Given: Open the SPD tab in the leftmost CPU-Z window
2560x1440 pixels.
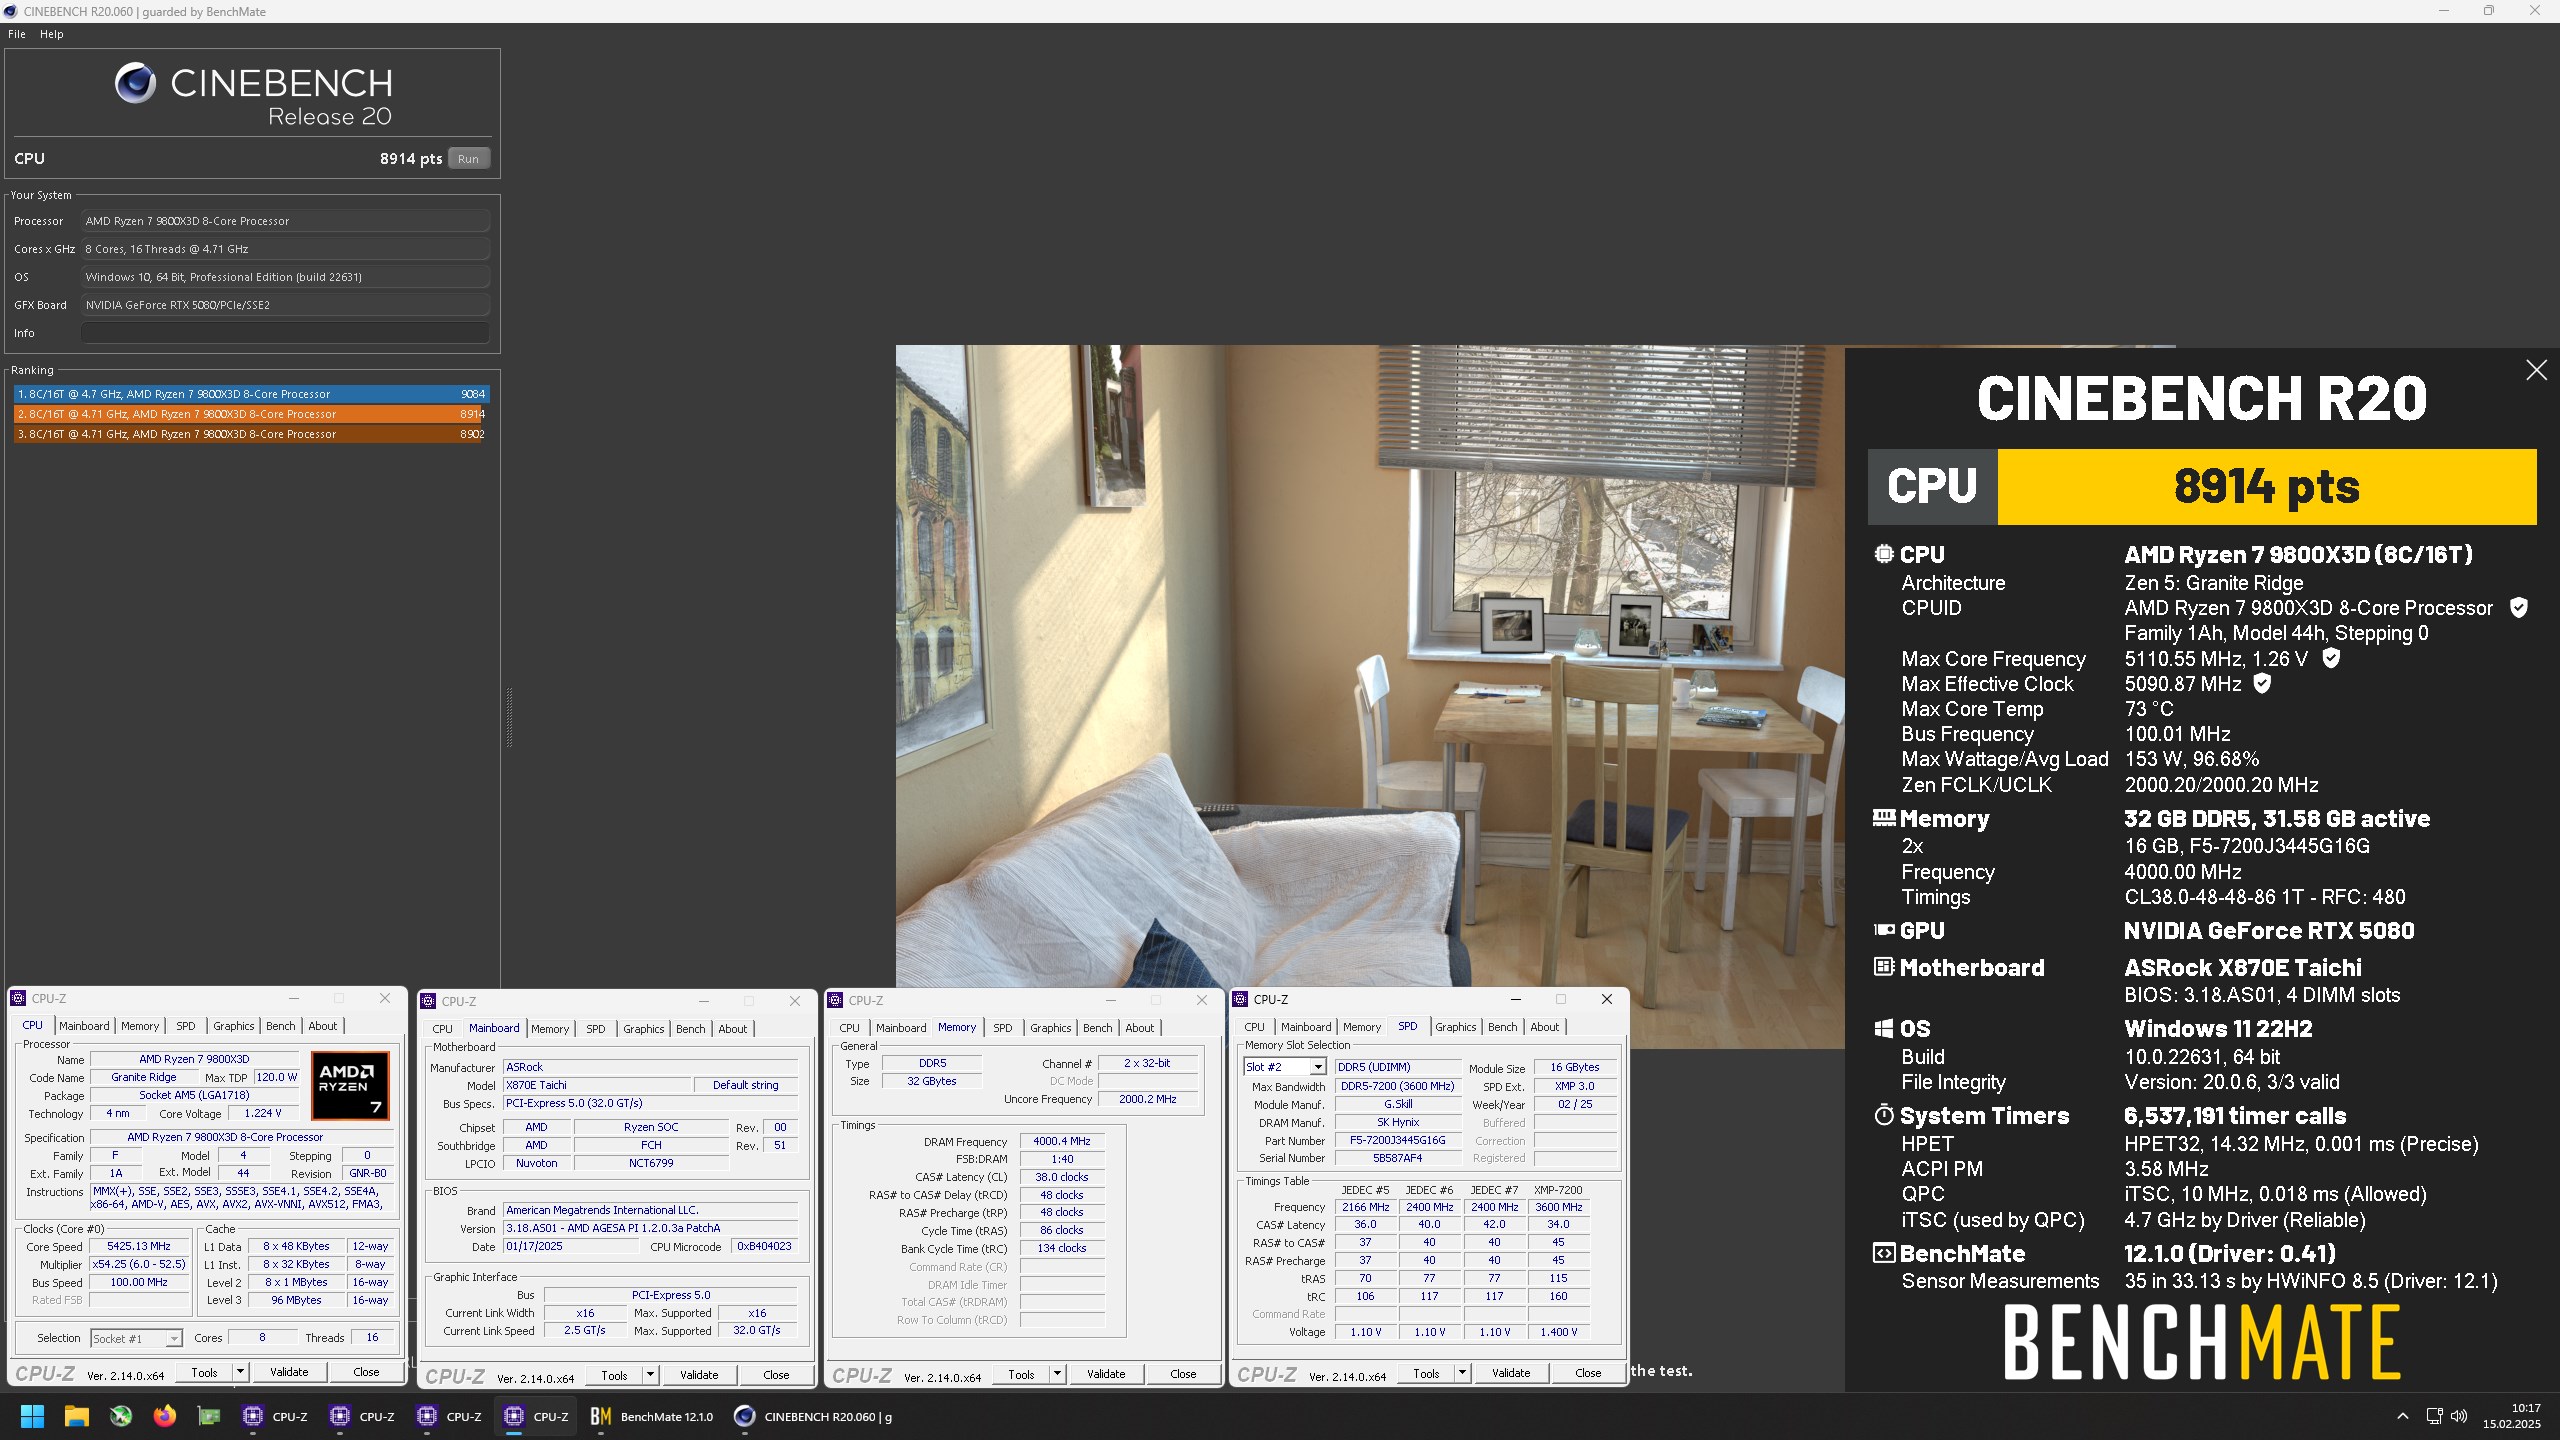Looking at the screenshot, I should point(186,1026).
